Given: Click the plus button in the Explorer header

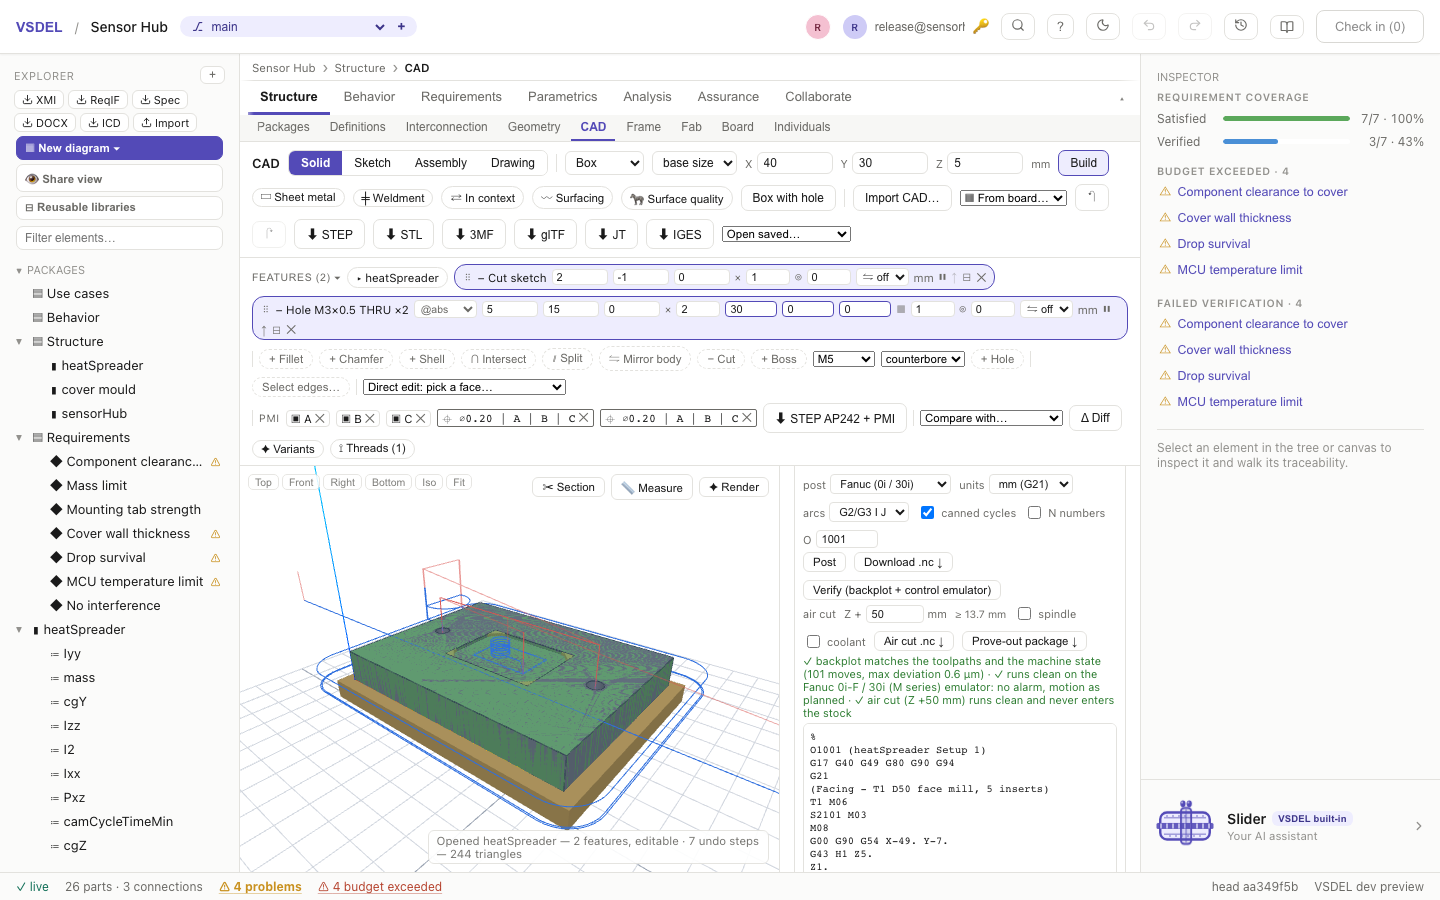Looking at the screenshot, I should pyautogui.click(x=212, y=75).
